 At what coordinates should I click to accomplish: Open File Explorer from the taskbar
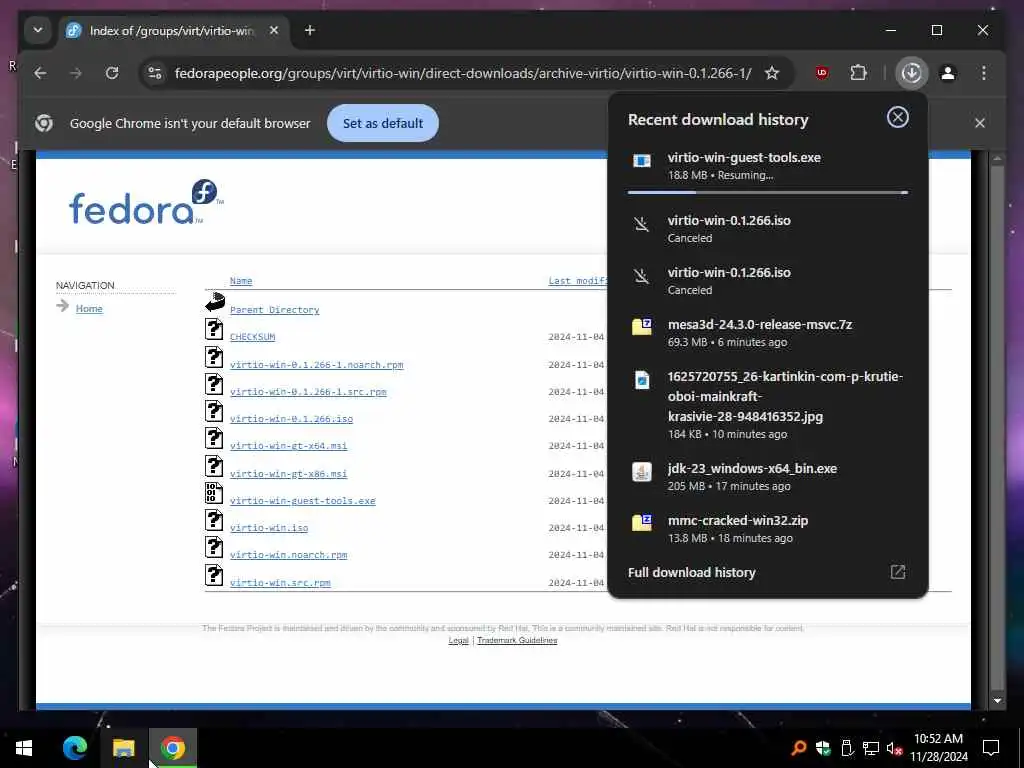(x=123, y=748)
